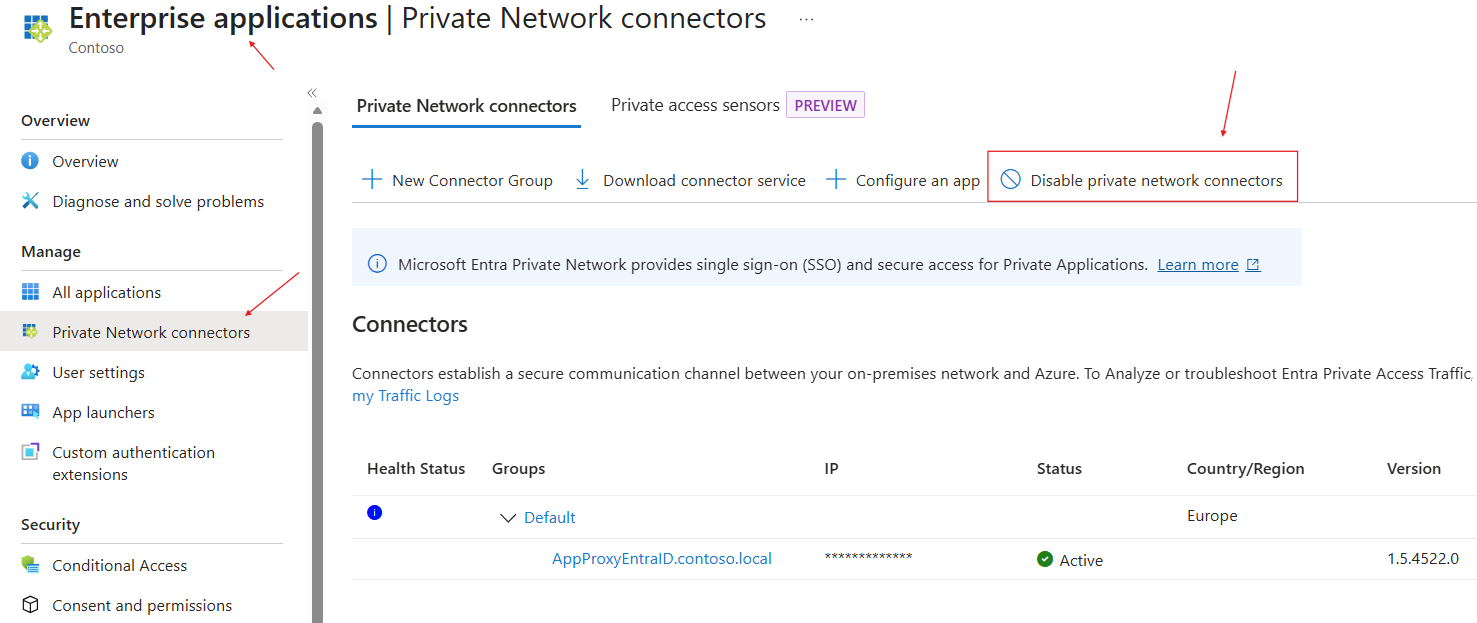
Task: Open Diagnose and solve problems
Action: [158, 201]
